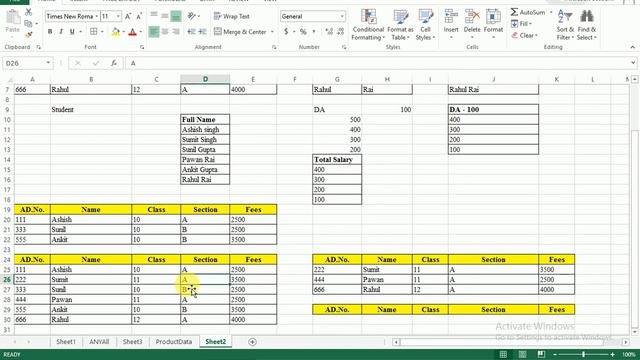640x360 pixels.
Task: Select Middle Align icon
Action: click(x=165, y=16)
